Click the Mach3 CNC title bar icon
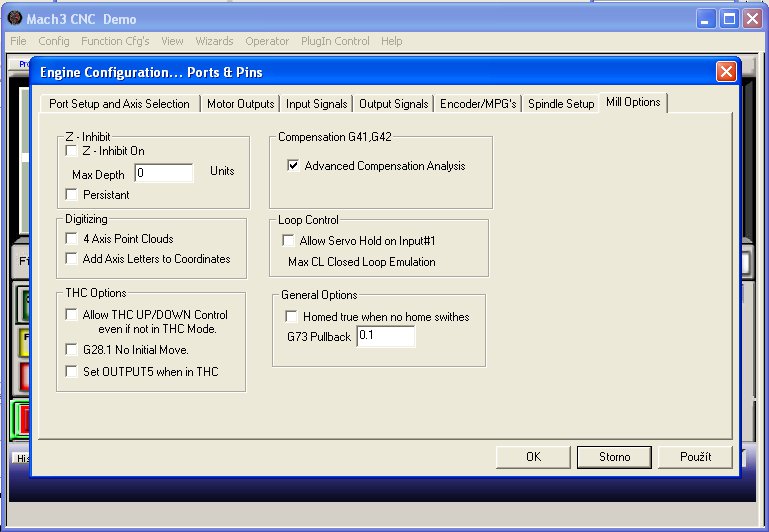 (14, 19)
